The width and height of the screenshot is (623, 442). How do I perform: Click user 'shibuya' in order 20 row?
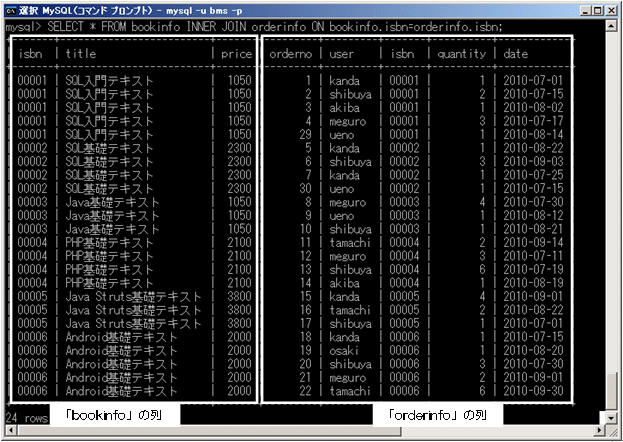[350, 364]
